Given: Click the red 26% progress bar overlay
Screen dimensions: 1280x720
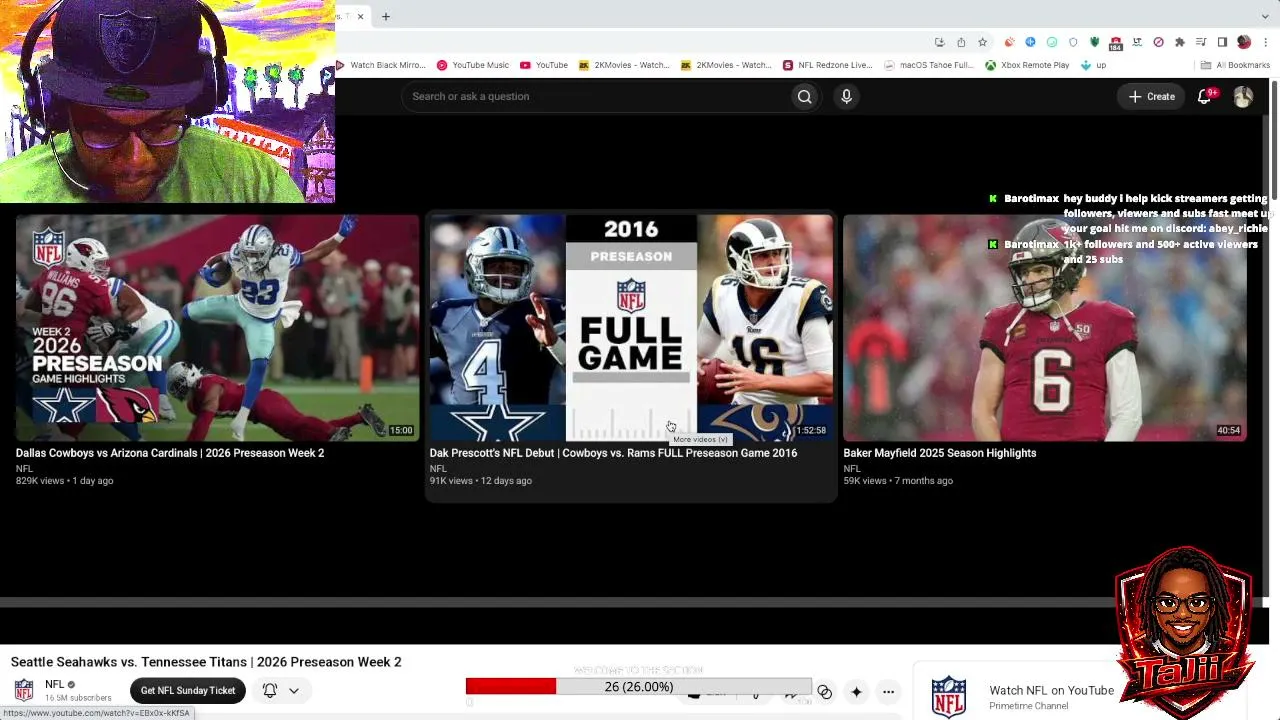Looking at the screenshot, I should (638, 686).
